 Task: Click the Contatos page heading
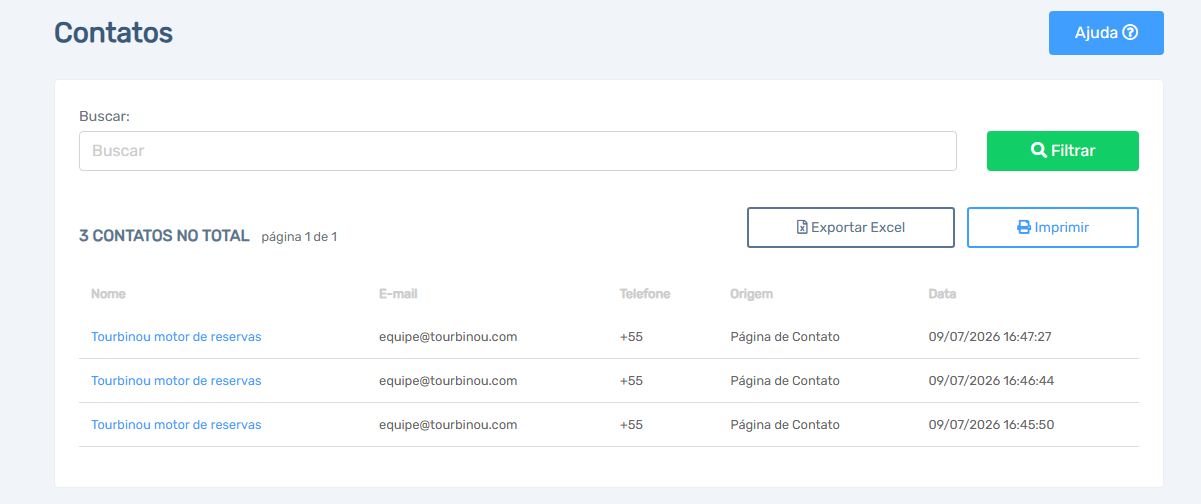click(x=113, y=32)
